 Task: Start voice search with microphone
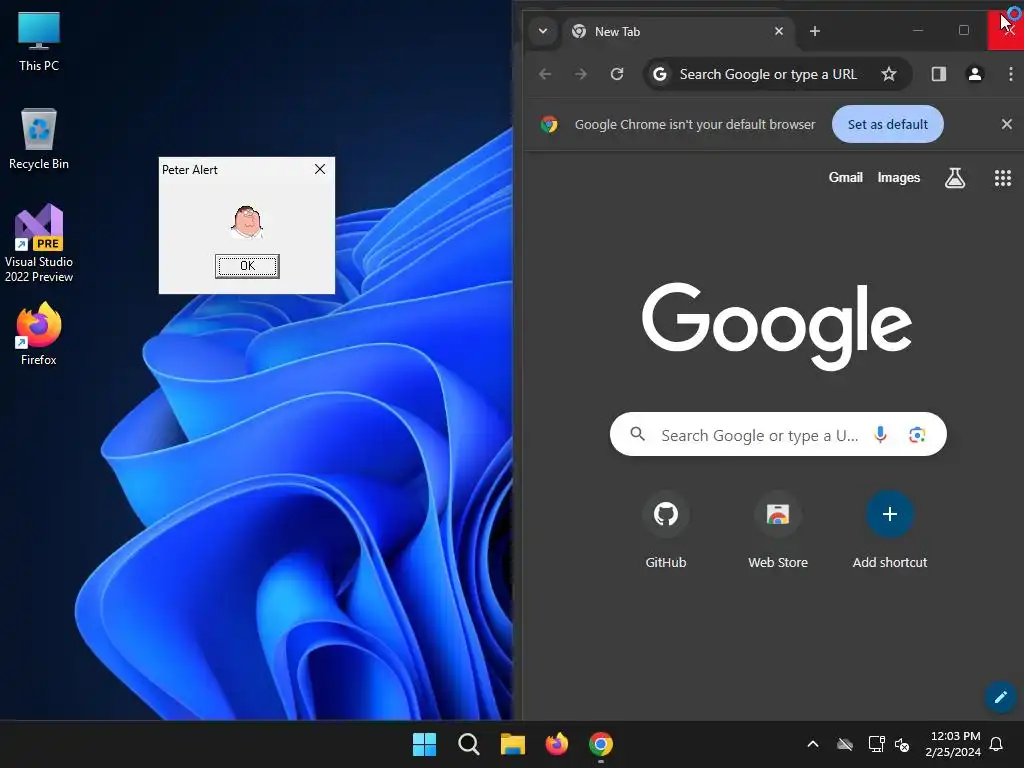(880, 434)
